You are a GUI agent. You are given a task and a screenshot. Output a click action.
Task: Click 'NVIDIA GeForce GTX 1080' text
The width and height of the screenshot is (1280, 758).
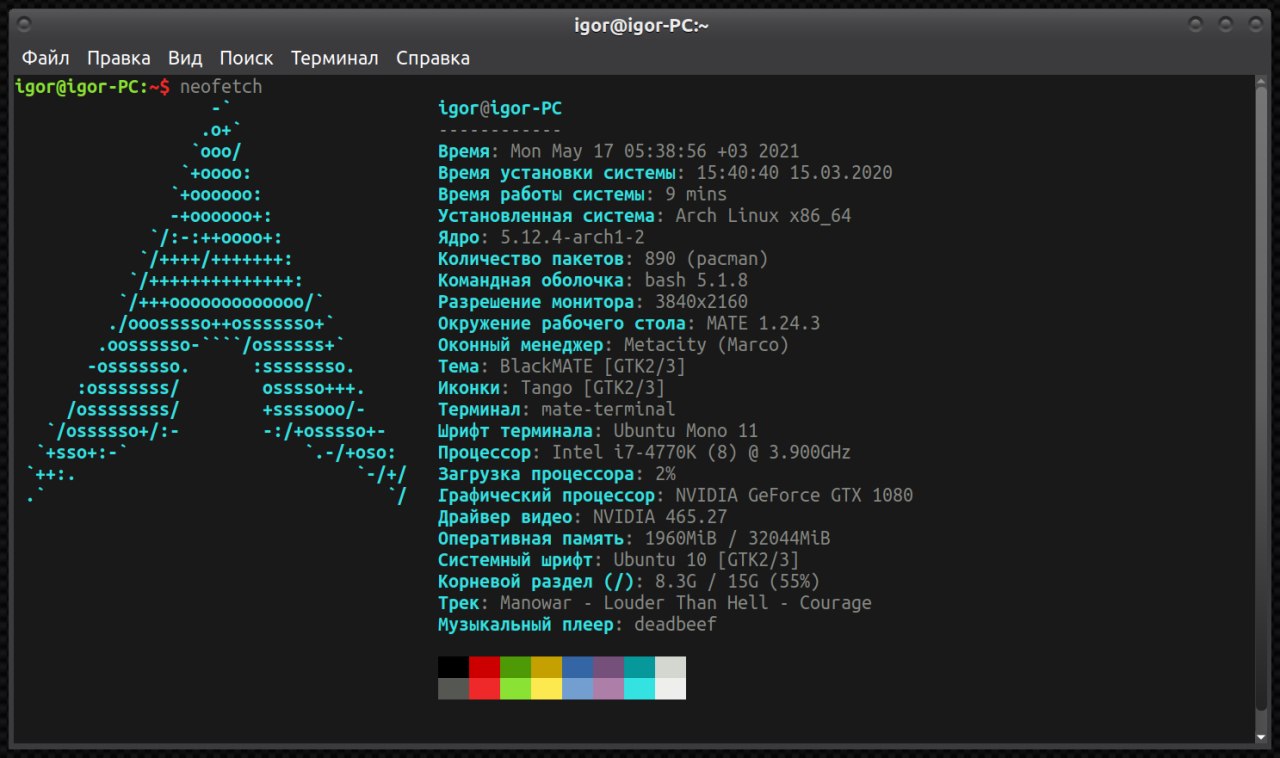[x=795, y=495]
